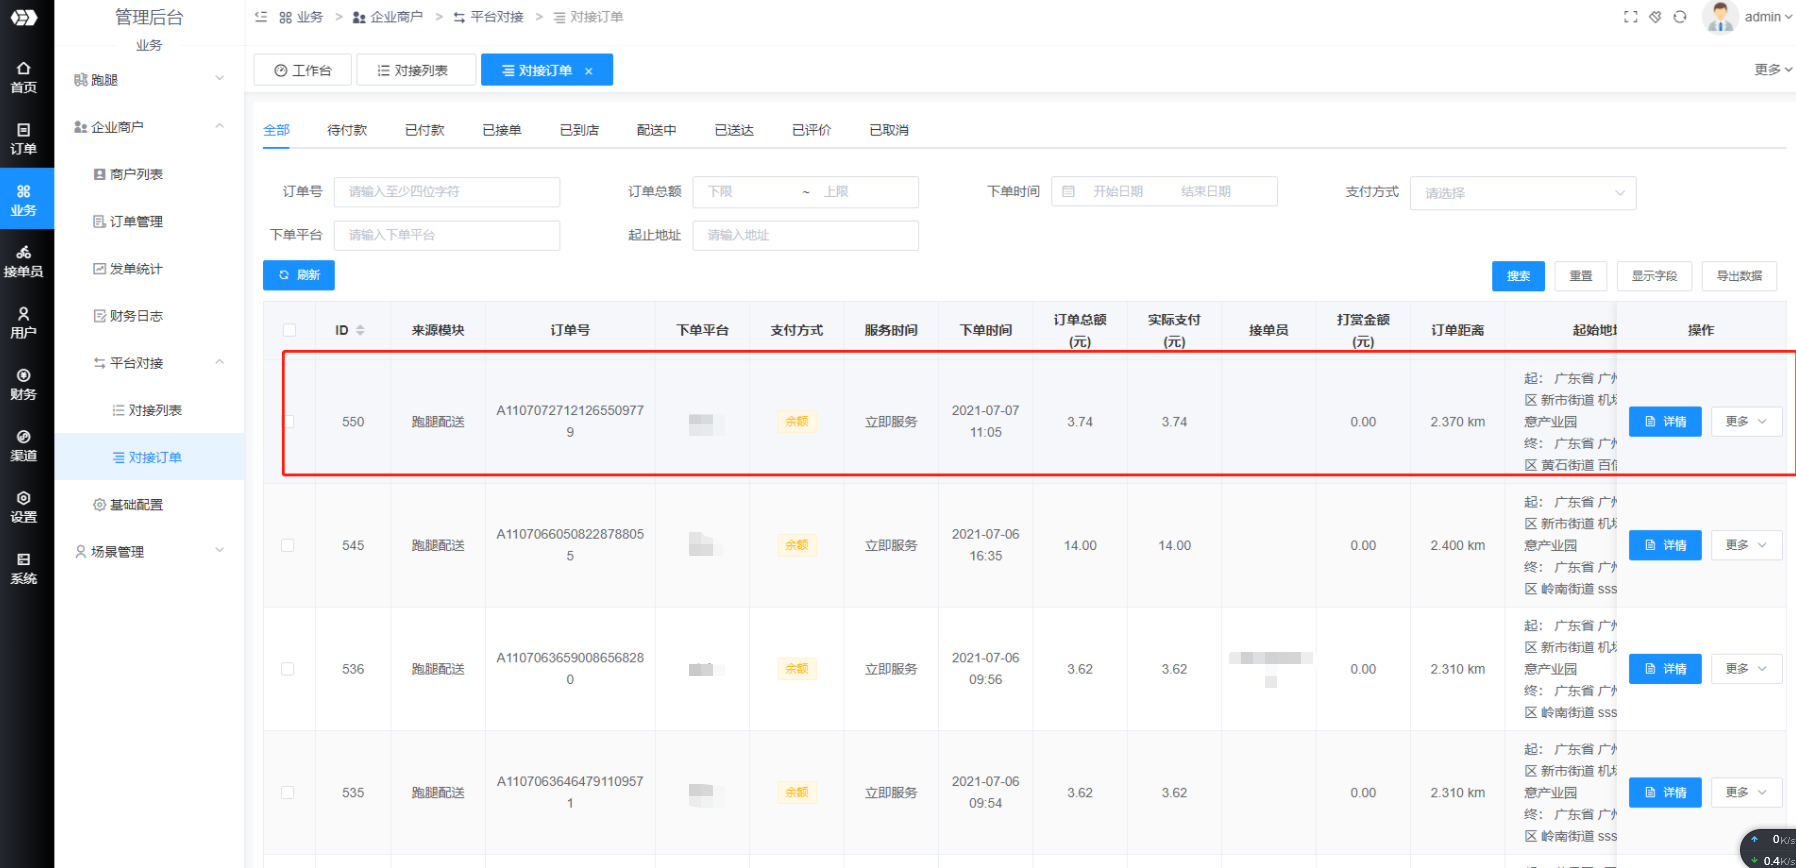Screen dimensions: 1796x868
Task: Click the 首页 home icon in sidebar
Action: pyautogui.click(x=23, y=76)
